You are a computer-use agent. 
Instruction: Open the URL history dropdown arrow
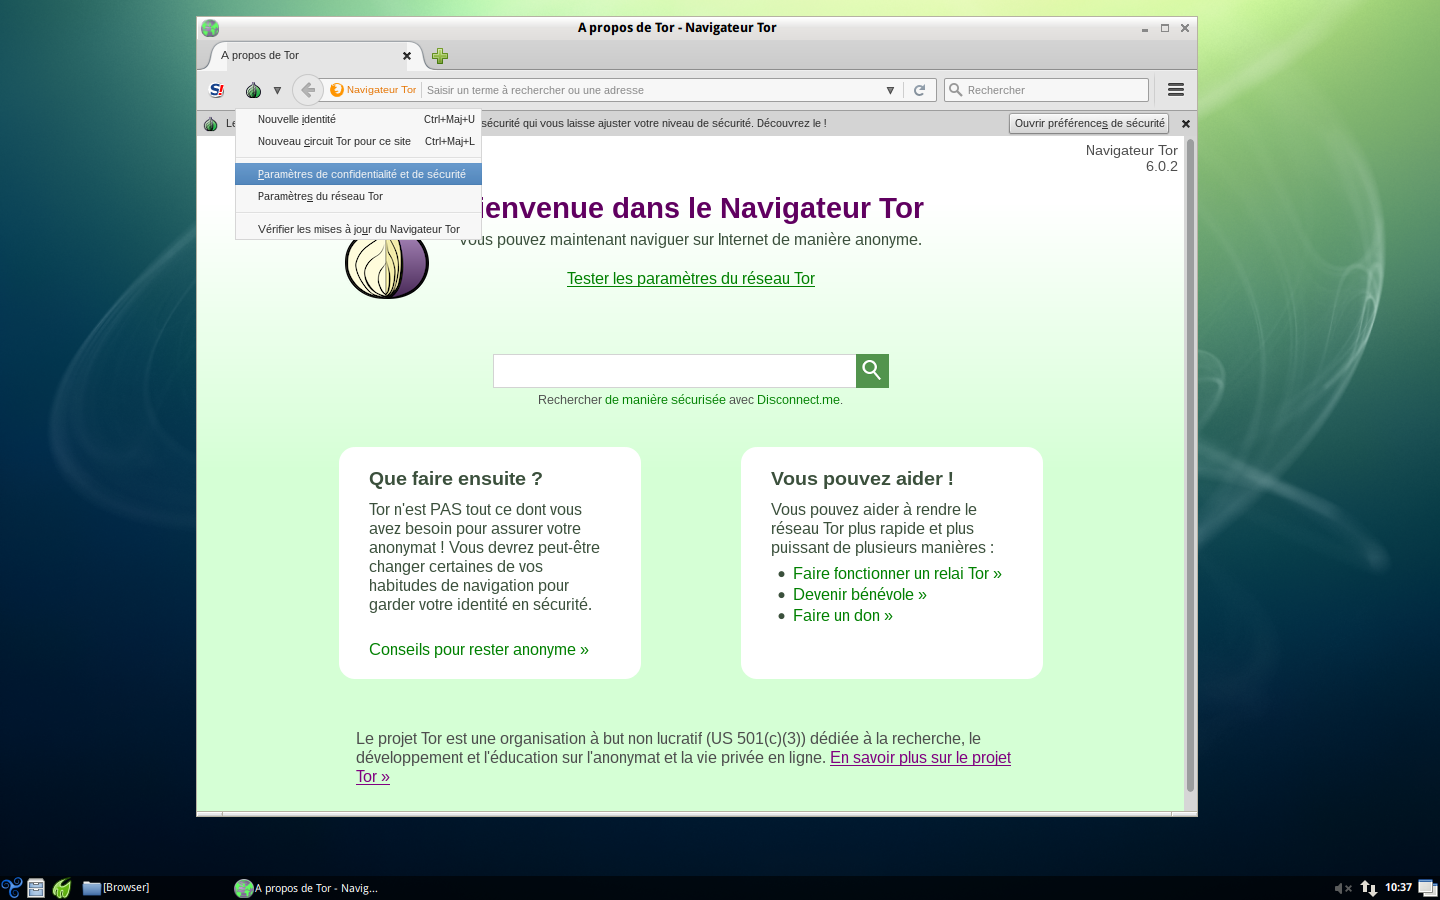point(890,90)
